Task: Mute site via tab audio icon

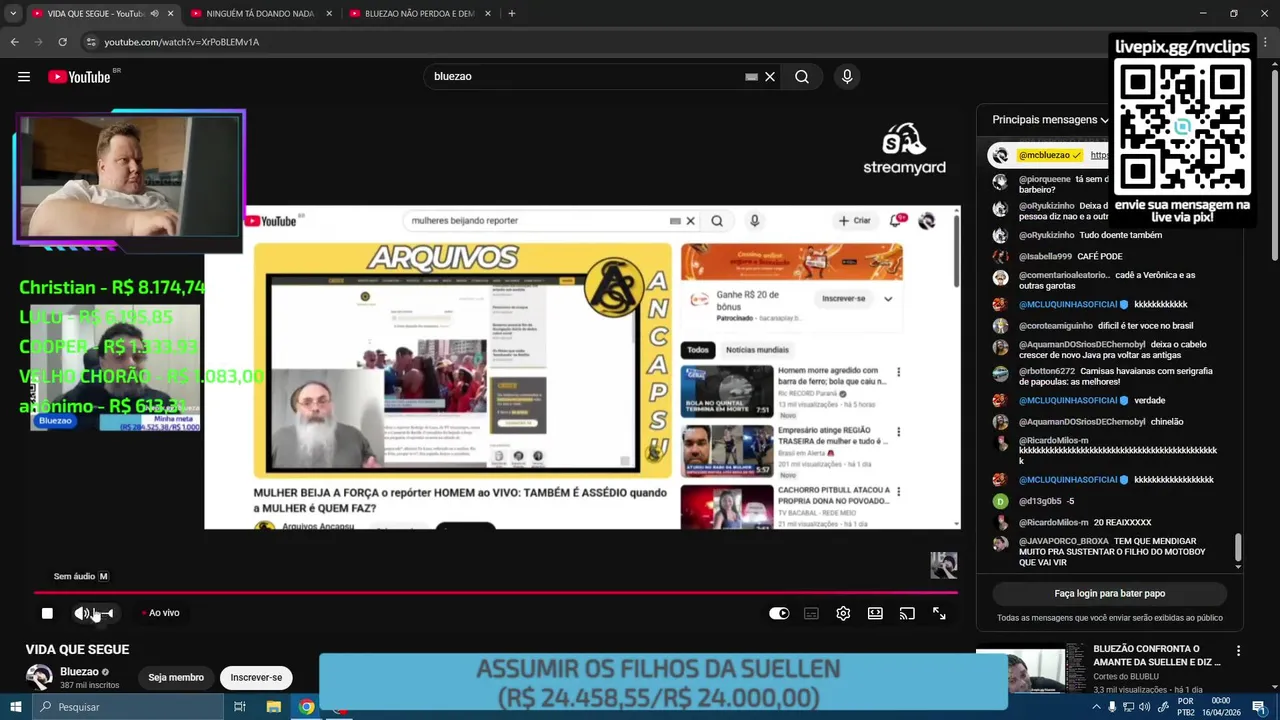Action: pos(154,14)
